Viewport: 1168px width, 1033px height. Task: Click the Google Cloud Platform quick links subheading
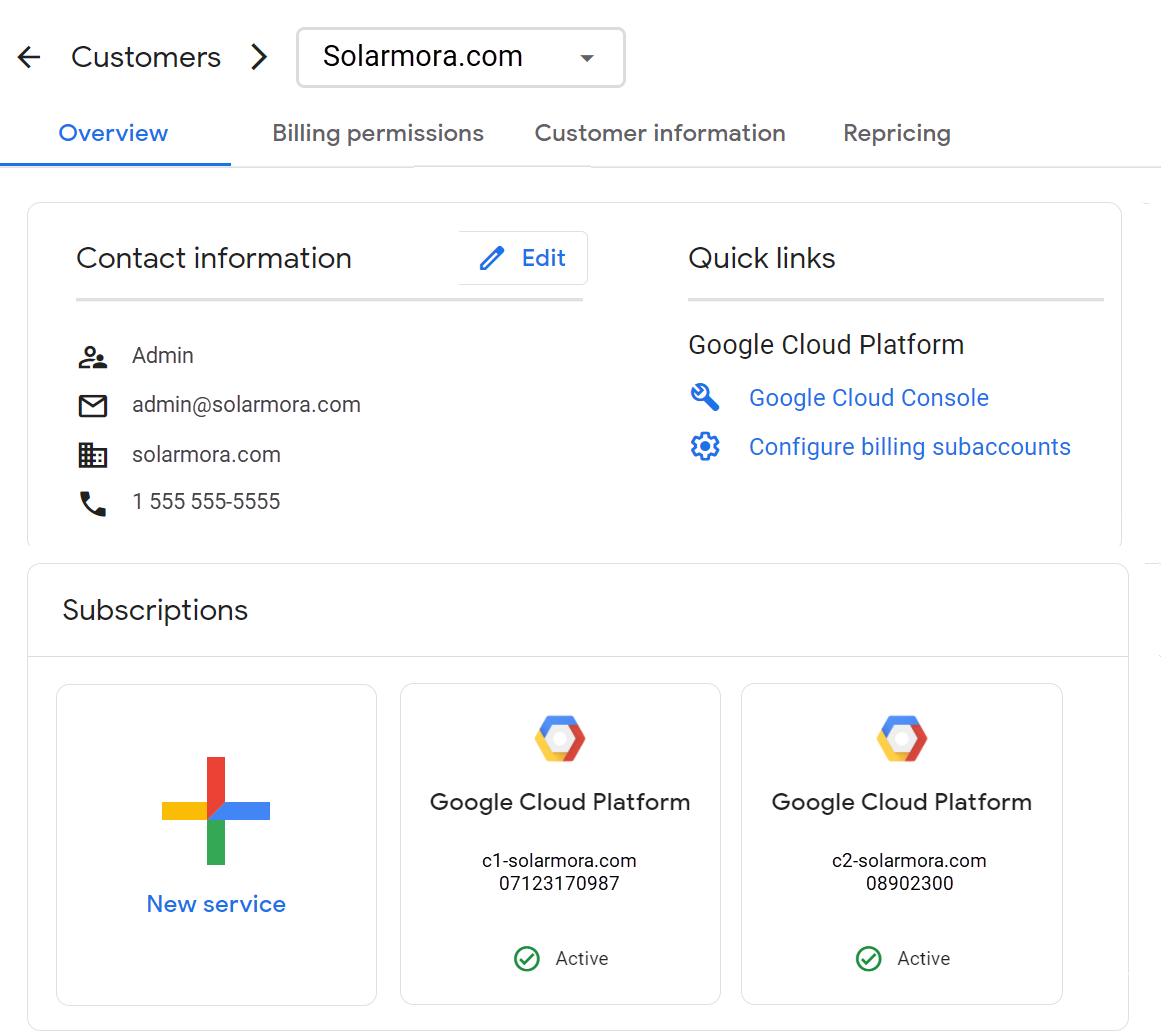(826, 346)
